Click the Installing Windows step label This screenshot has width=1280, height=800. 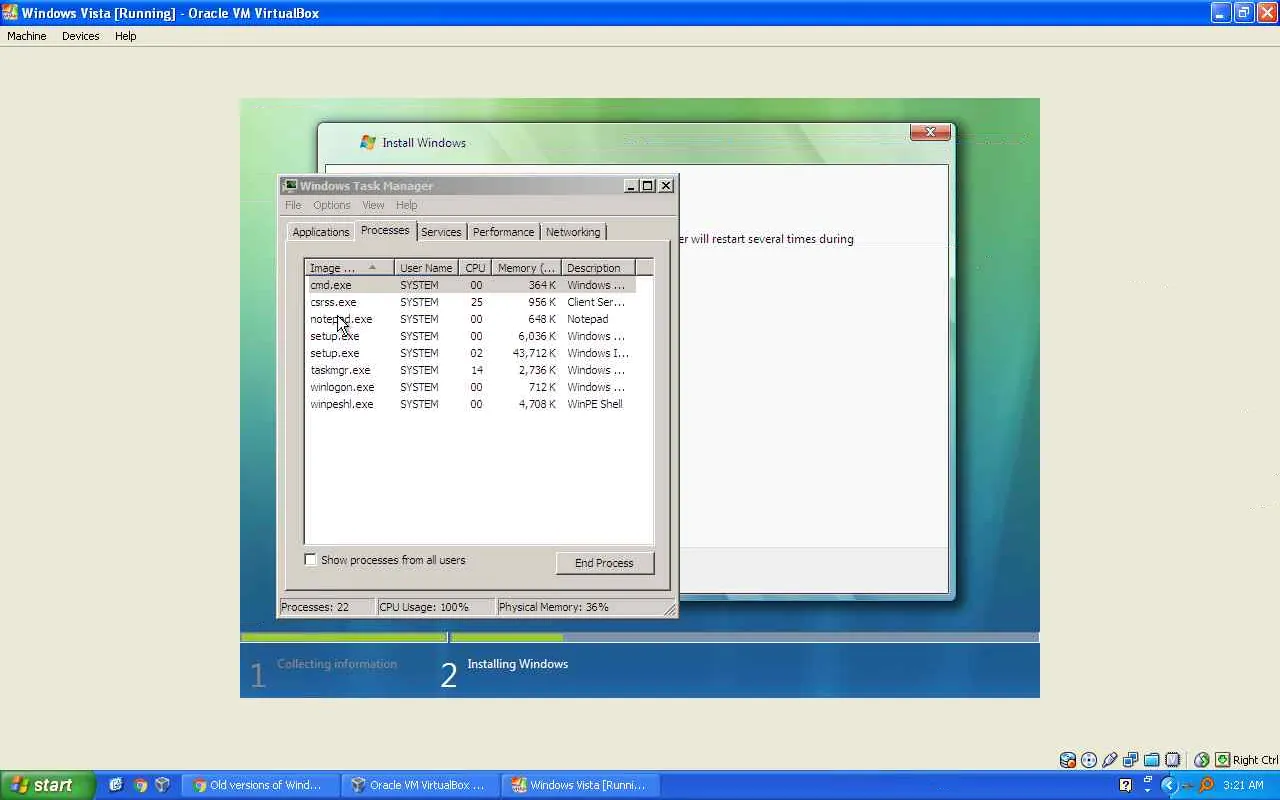tap(518, 664)
